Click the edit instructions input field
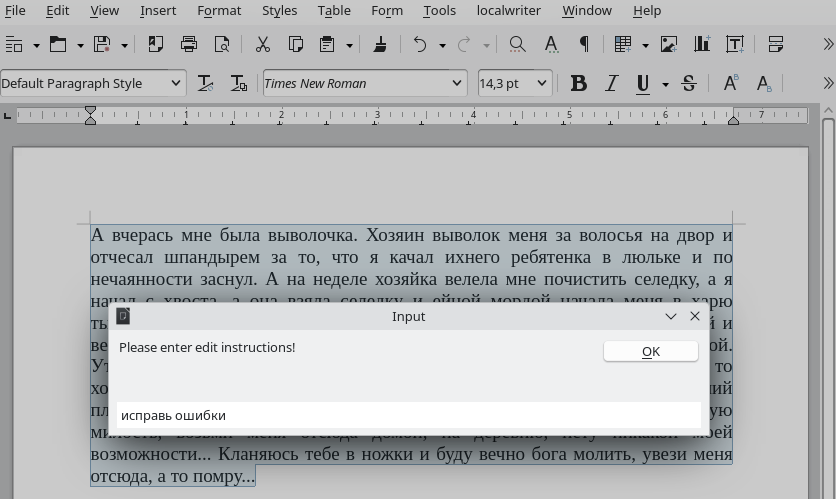 tap(409, 415)
